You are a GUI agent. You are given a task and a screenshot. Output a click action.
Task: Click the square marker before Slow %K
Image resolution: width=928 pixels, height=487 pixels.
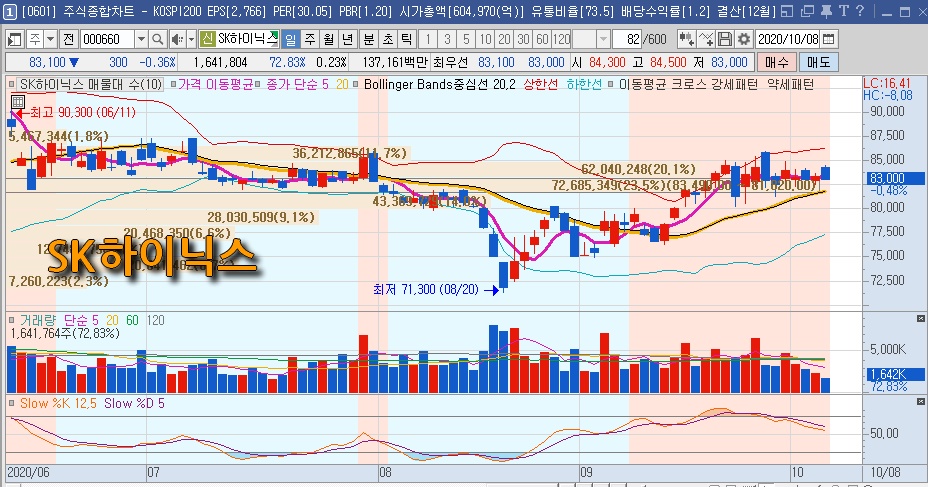(12, 403)
